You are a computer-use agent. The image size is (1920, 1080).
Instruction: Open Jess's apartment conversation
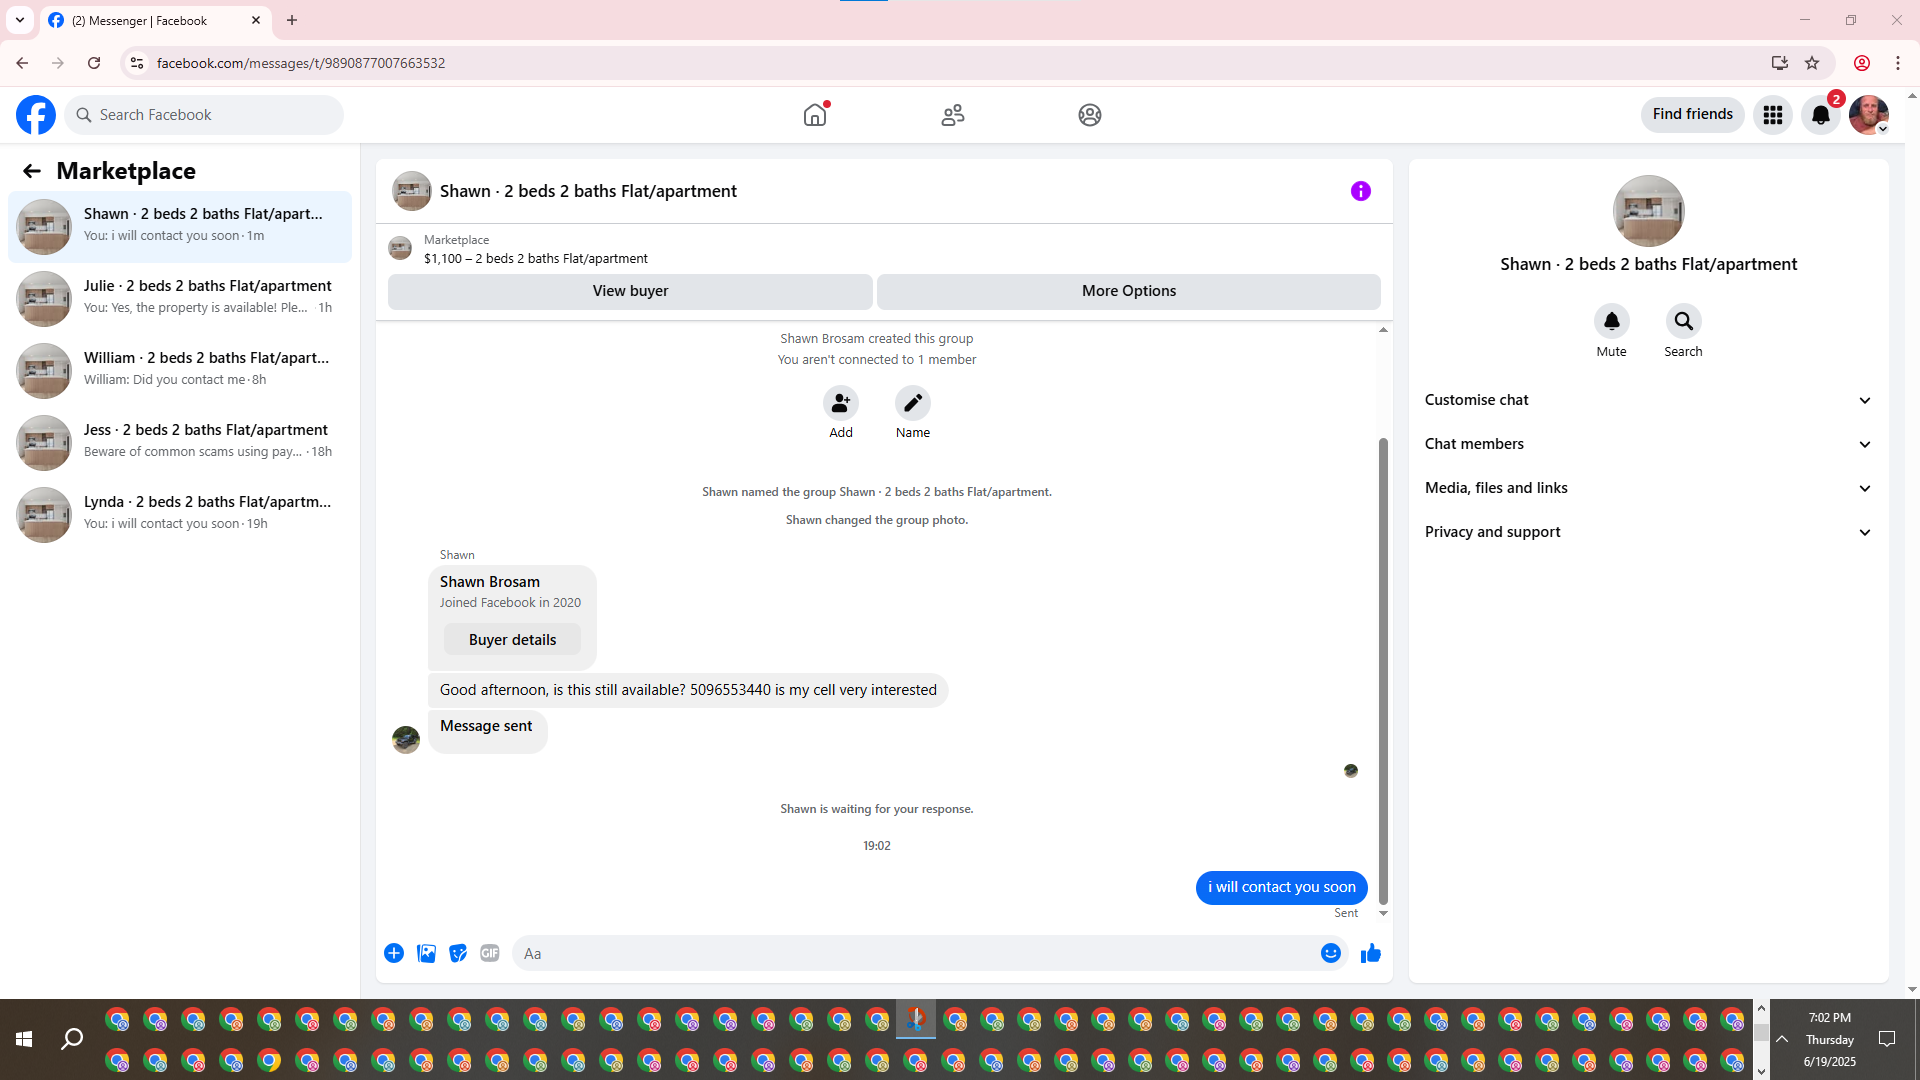[x=180, y=443]
